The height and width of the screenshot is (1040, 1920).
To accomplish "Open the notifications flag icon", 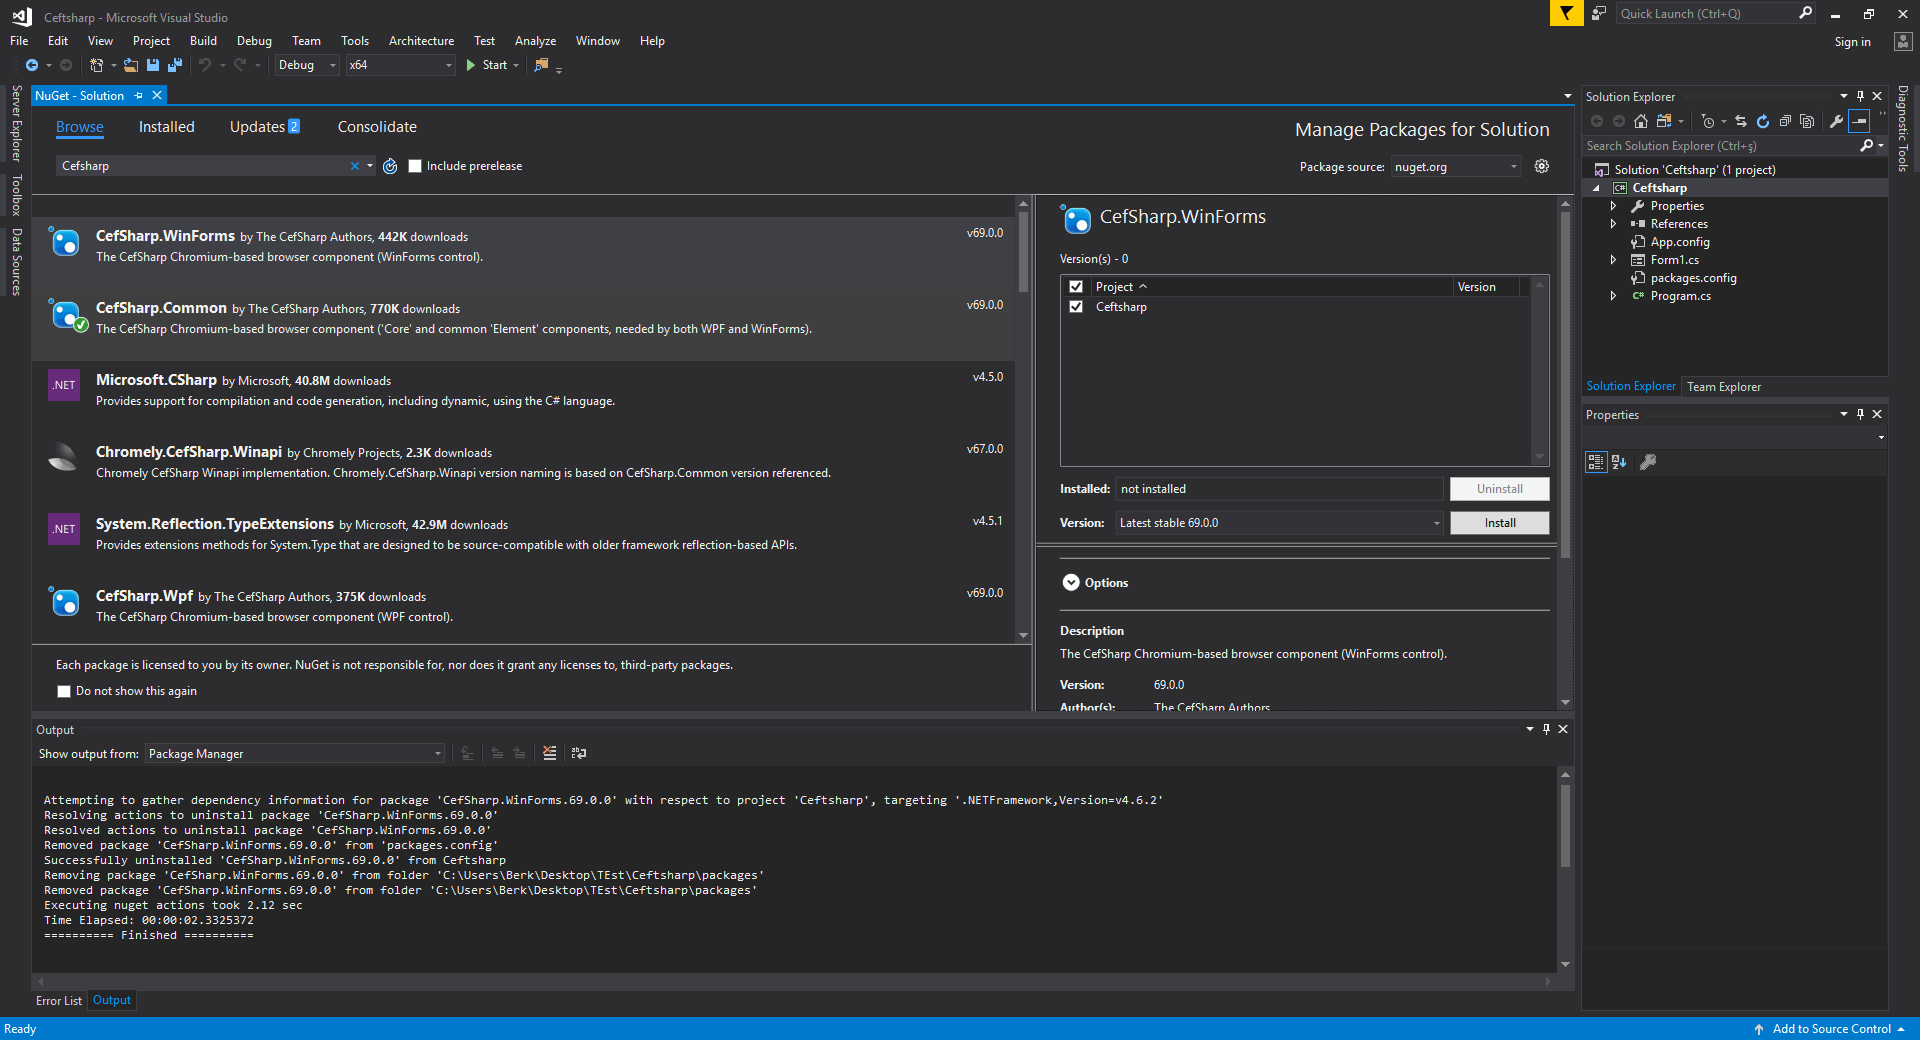I will click(x=1566, y=13).
